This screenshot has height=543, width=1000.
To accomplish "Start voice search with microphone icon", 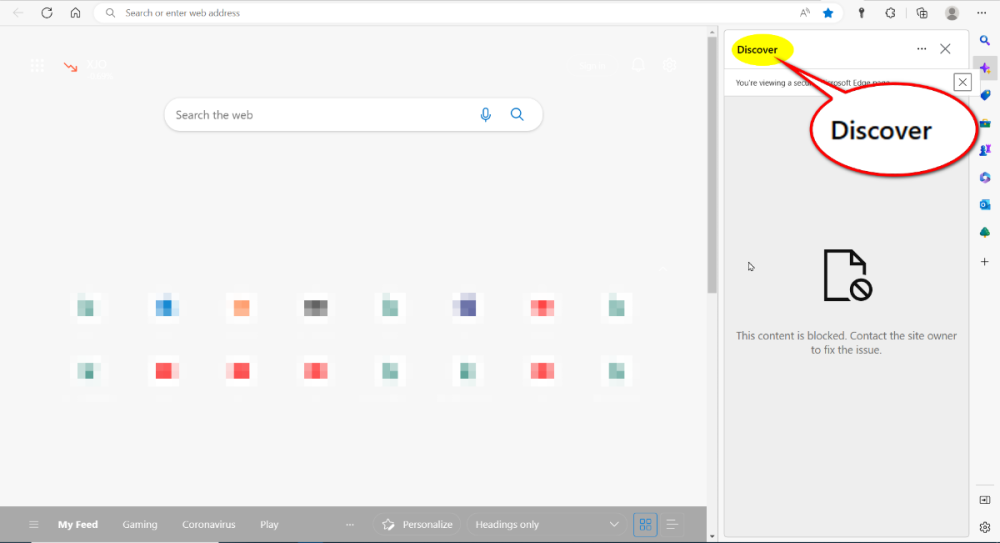I will (x=485, y=115).
